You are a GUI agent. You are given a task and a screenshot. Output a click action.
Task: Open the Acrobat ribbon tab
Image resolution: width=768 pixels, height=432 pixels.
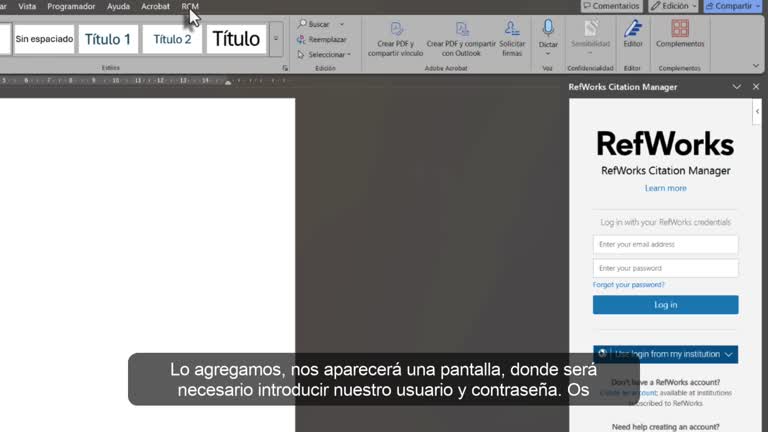click(155, 6)
